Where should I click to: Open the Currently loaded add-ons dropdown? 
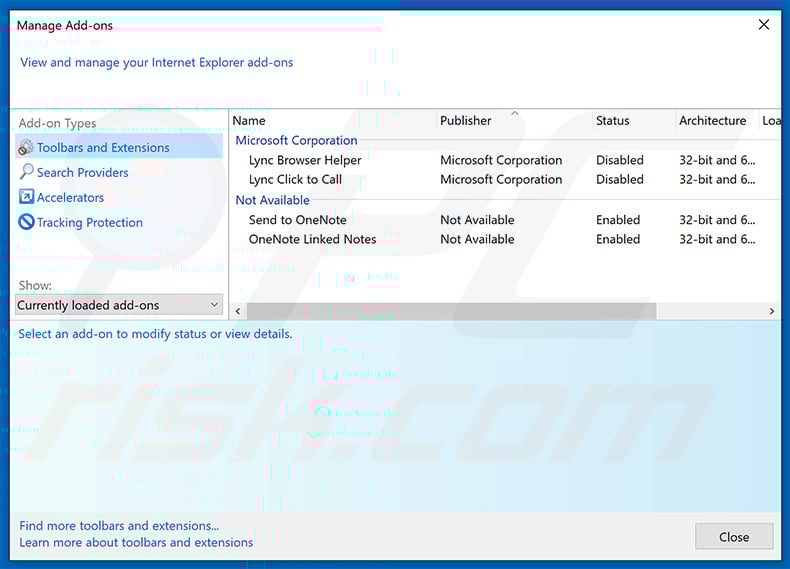pos(119,305)
